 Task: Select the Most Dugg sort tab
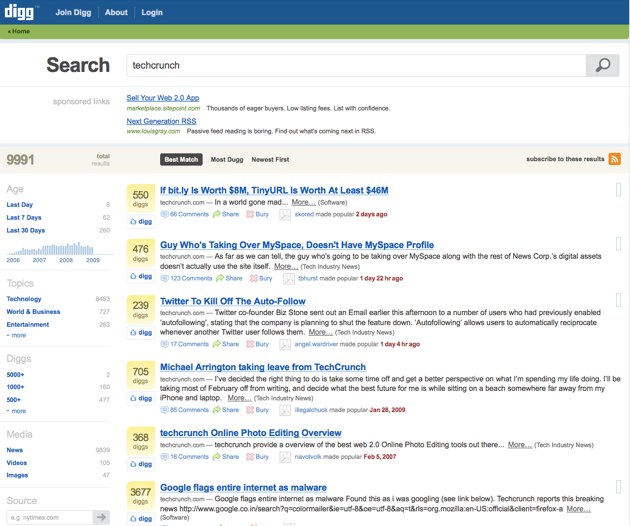pyautogui.click(x=227, y=160)
